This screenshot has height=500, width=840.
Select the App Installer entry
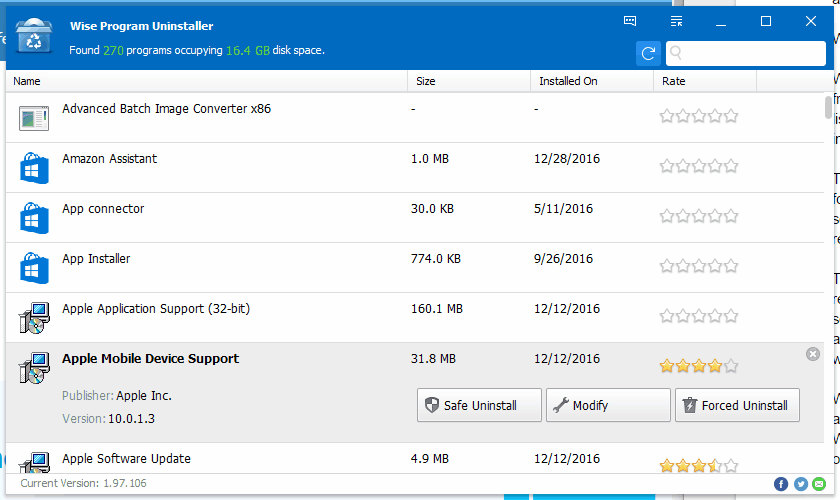[415, 267]
